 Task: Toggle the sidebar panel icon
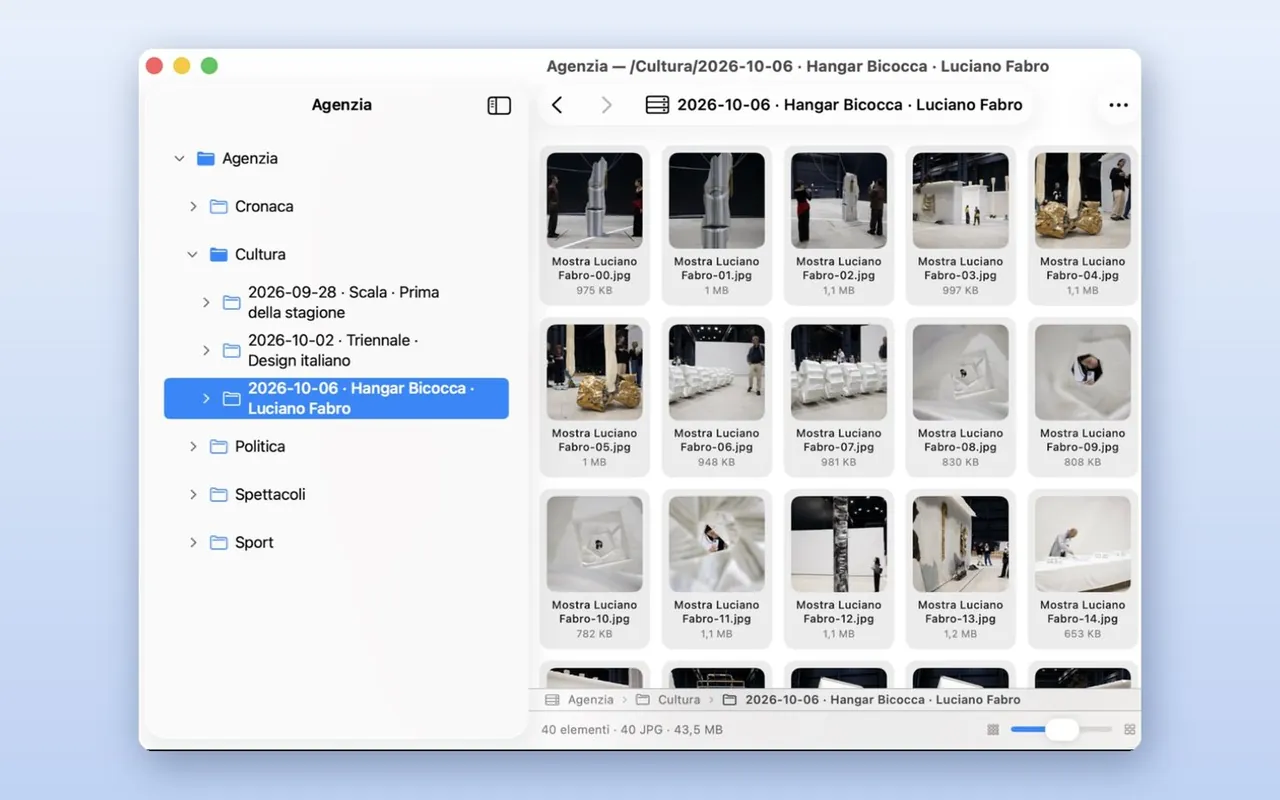[x=499, y=105]
